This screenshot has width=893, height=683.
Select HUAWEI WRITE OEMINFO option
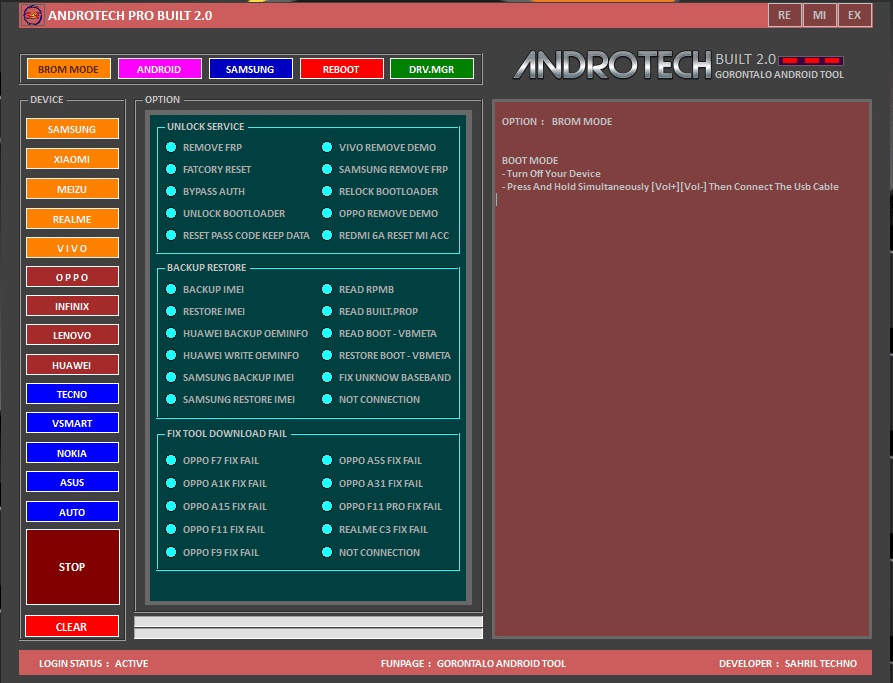(232, 355)
